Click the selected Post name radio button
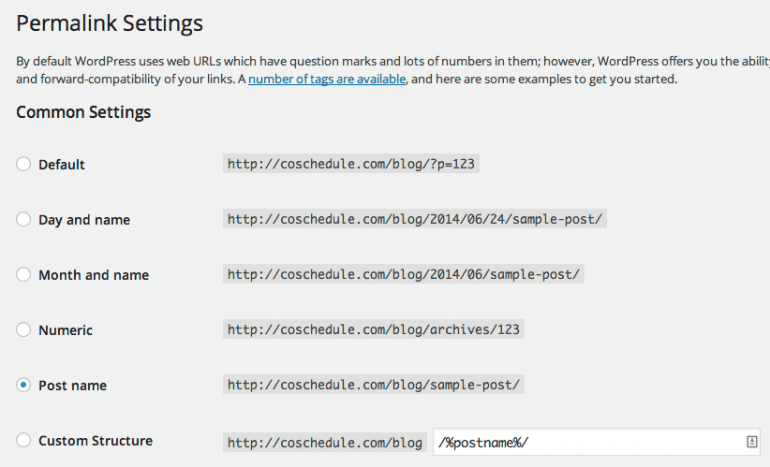 tap(24, 385)
